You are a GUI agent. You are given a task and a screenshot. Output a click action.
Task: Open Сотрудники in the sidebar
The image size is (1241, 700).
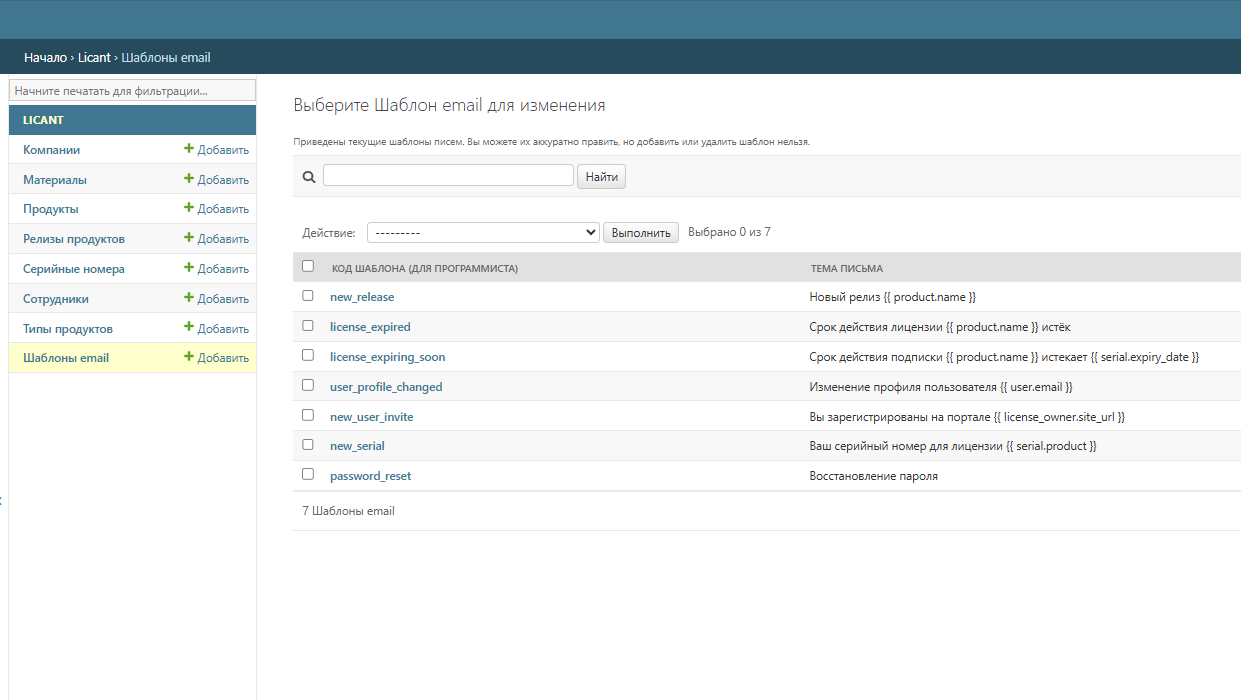pyautogui.click(x=56, y=299)
